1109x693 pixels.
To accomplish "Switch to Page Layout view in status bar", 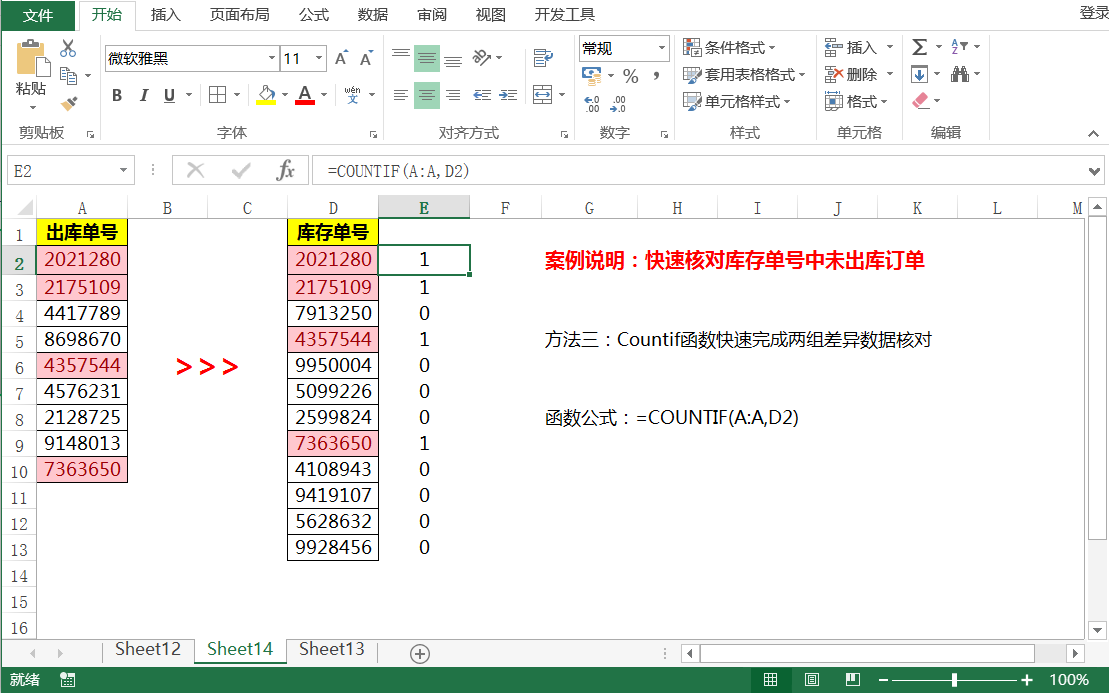I will click(812, 680).
